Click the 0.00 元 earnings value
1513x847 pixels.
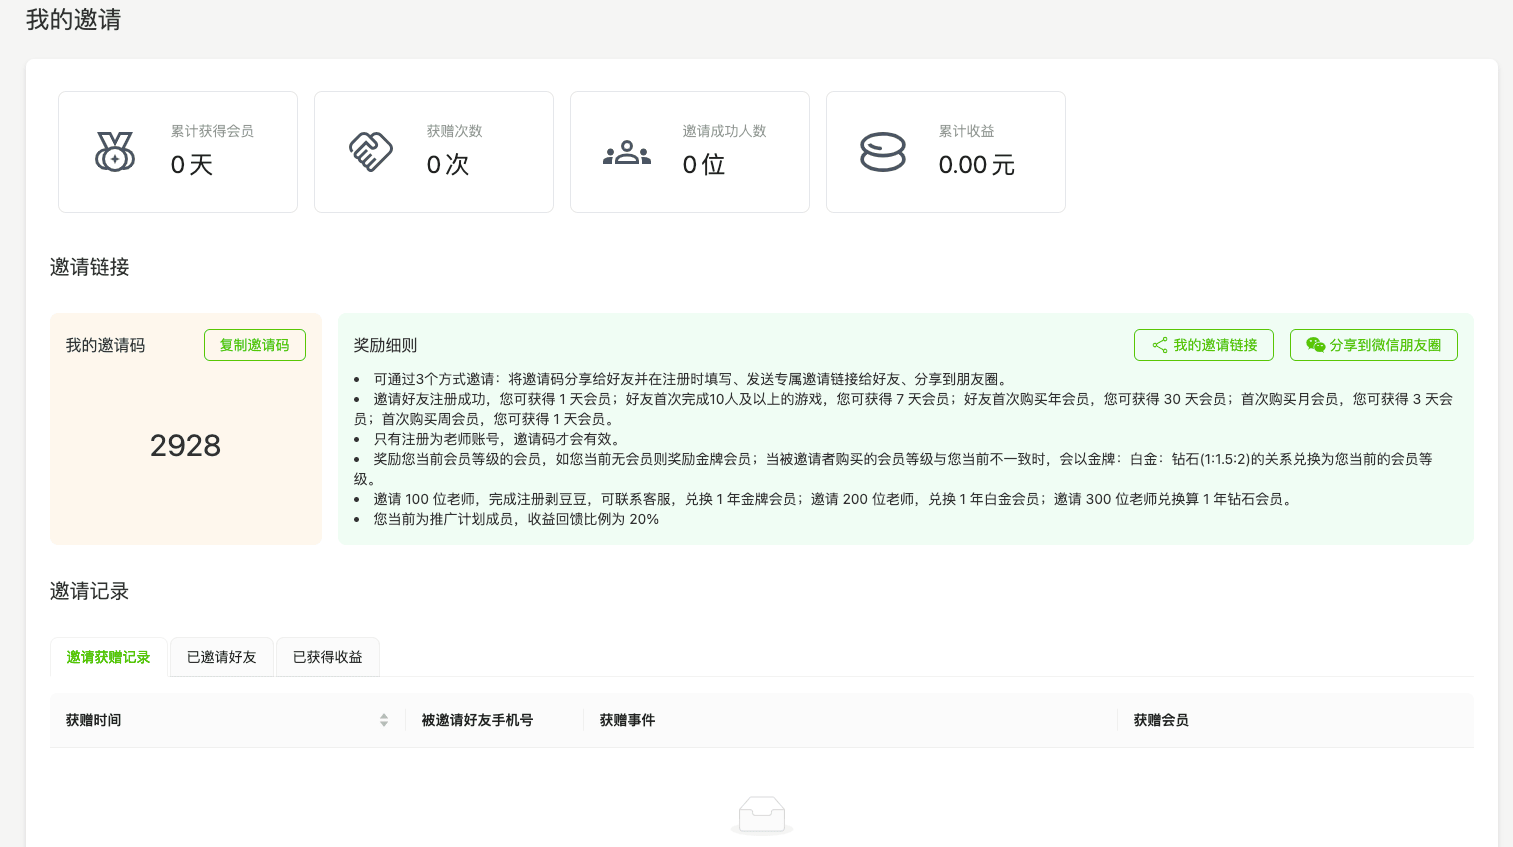tap(977, 165)
